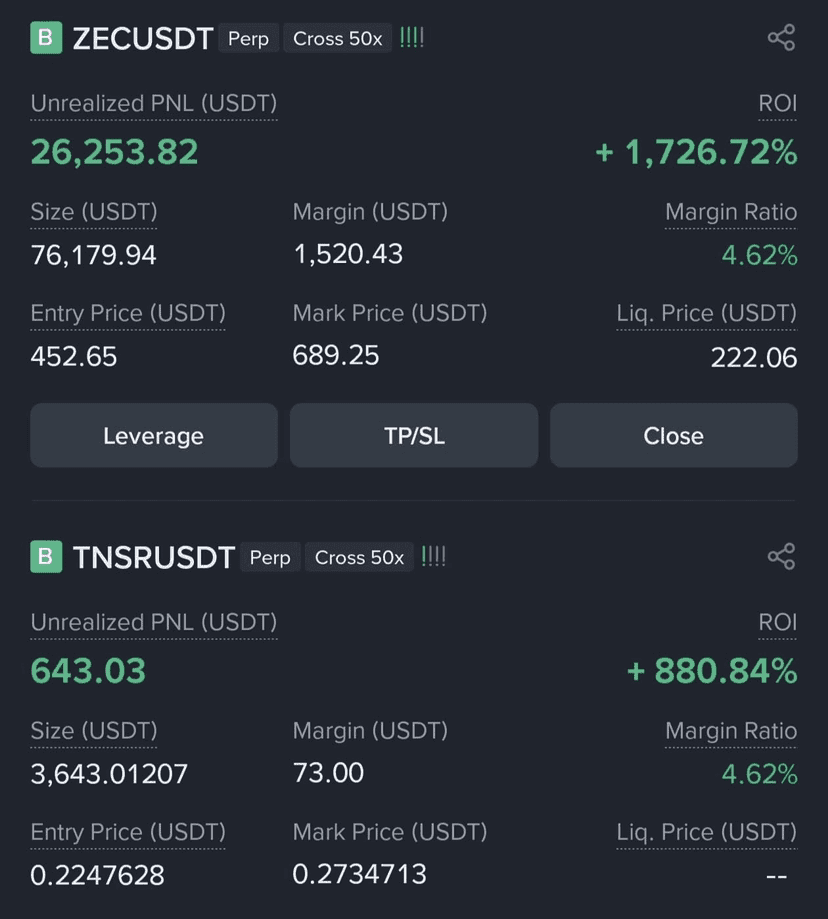Viewport: 828px width, 919px height.
Task: Close the ZECUSDT position
Action: coord(673,435)
